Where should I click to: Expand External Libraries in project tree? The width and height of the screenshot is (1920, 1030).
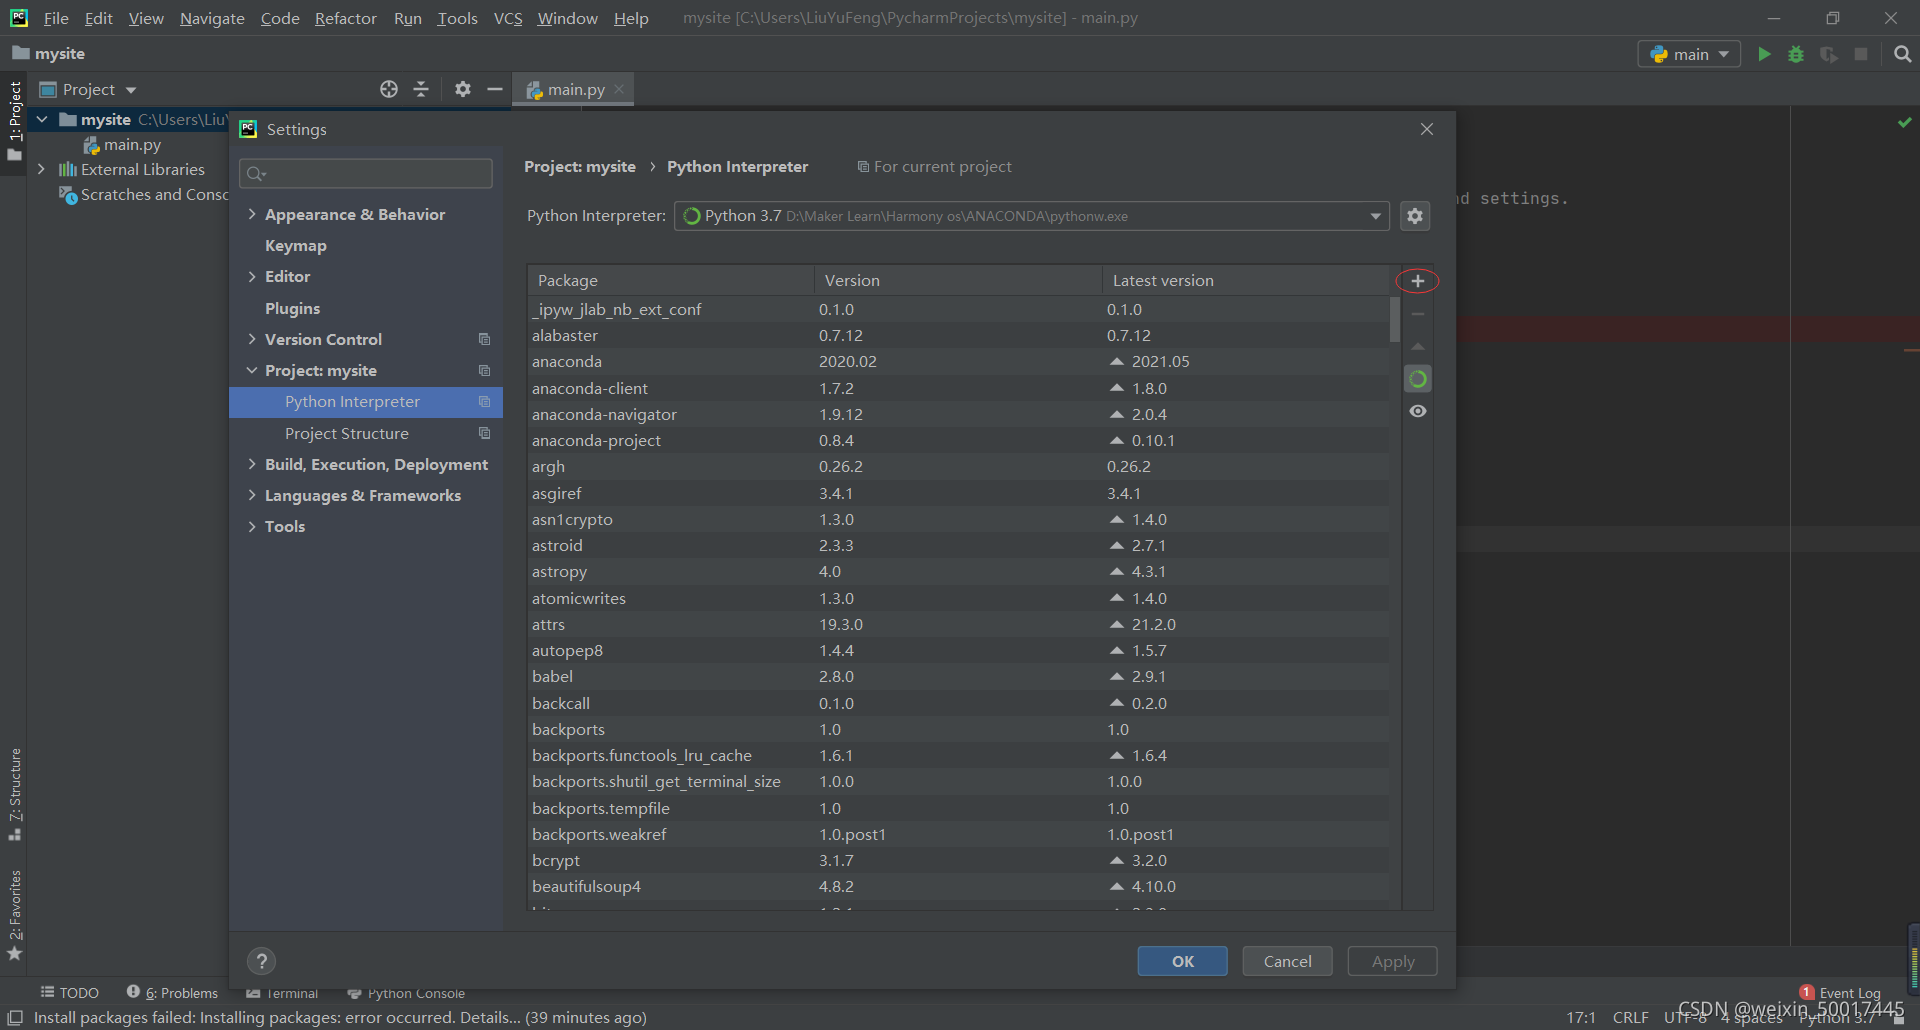41,169
